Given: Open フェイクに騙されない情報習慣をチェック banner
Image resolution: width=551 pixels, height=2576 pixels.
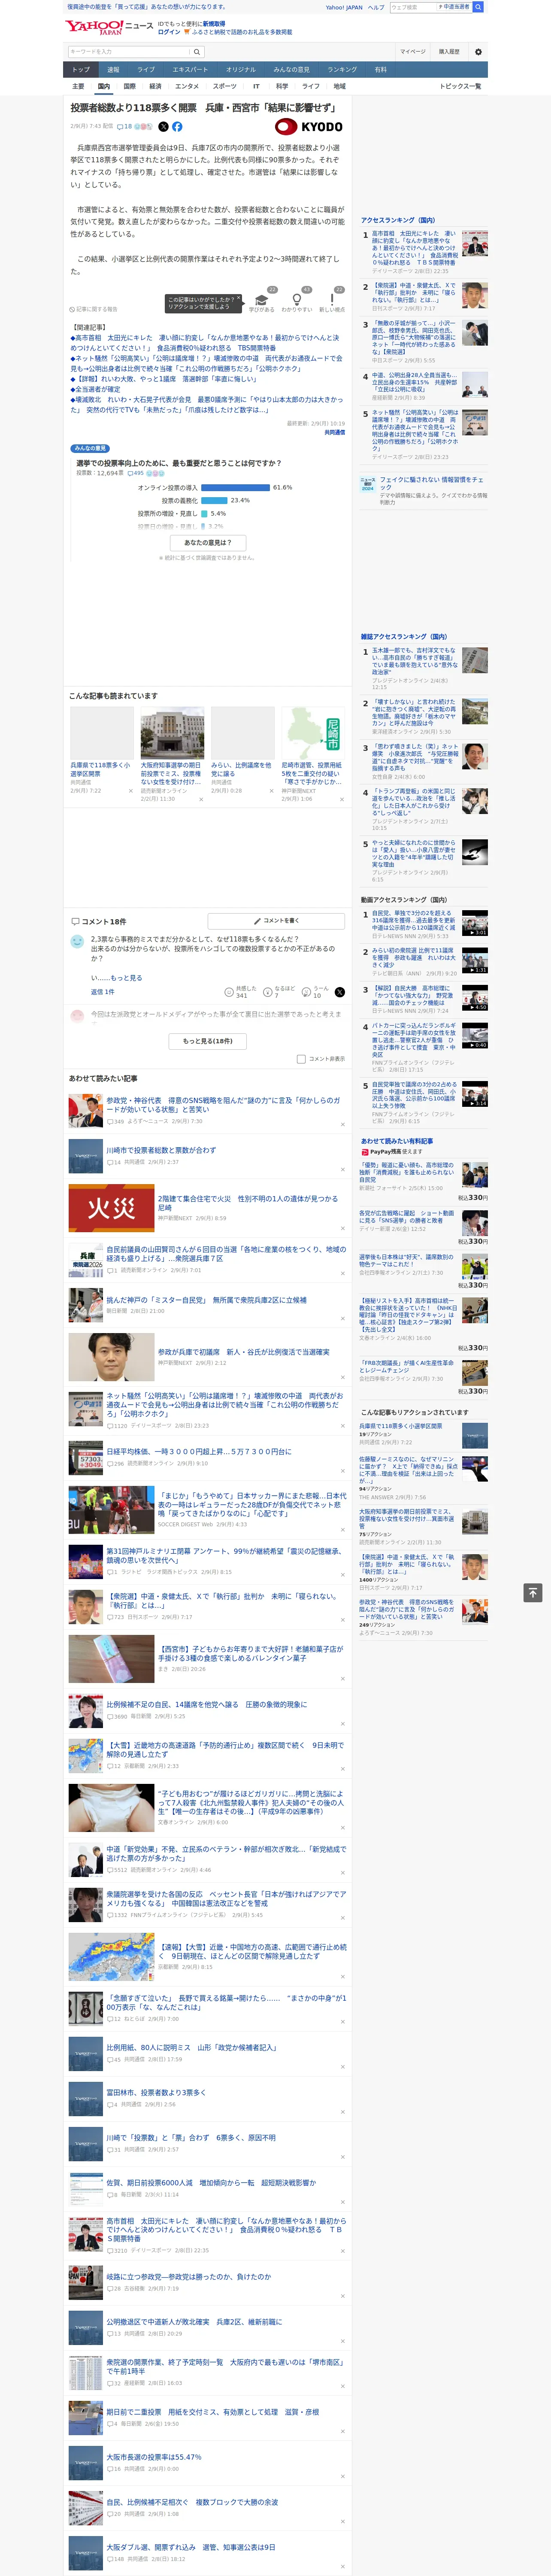Looking at the screenshot, I should point(431,484).
